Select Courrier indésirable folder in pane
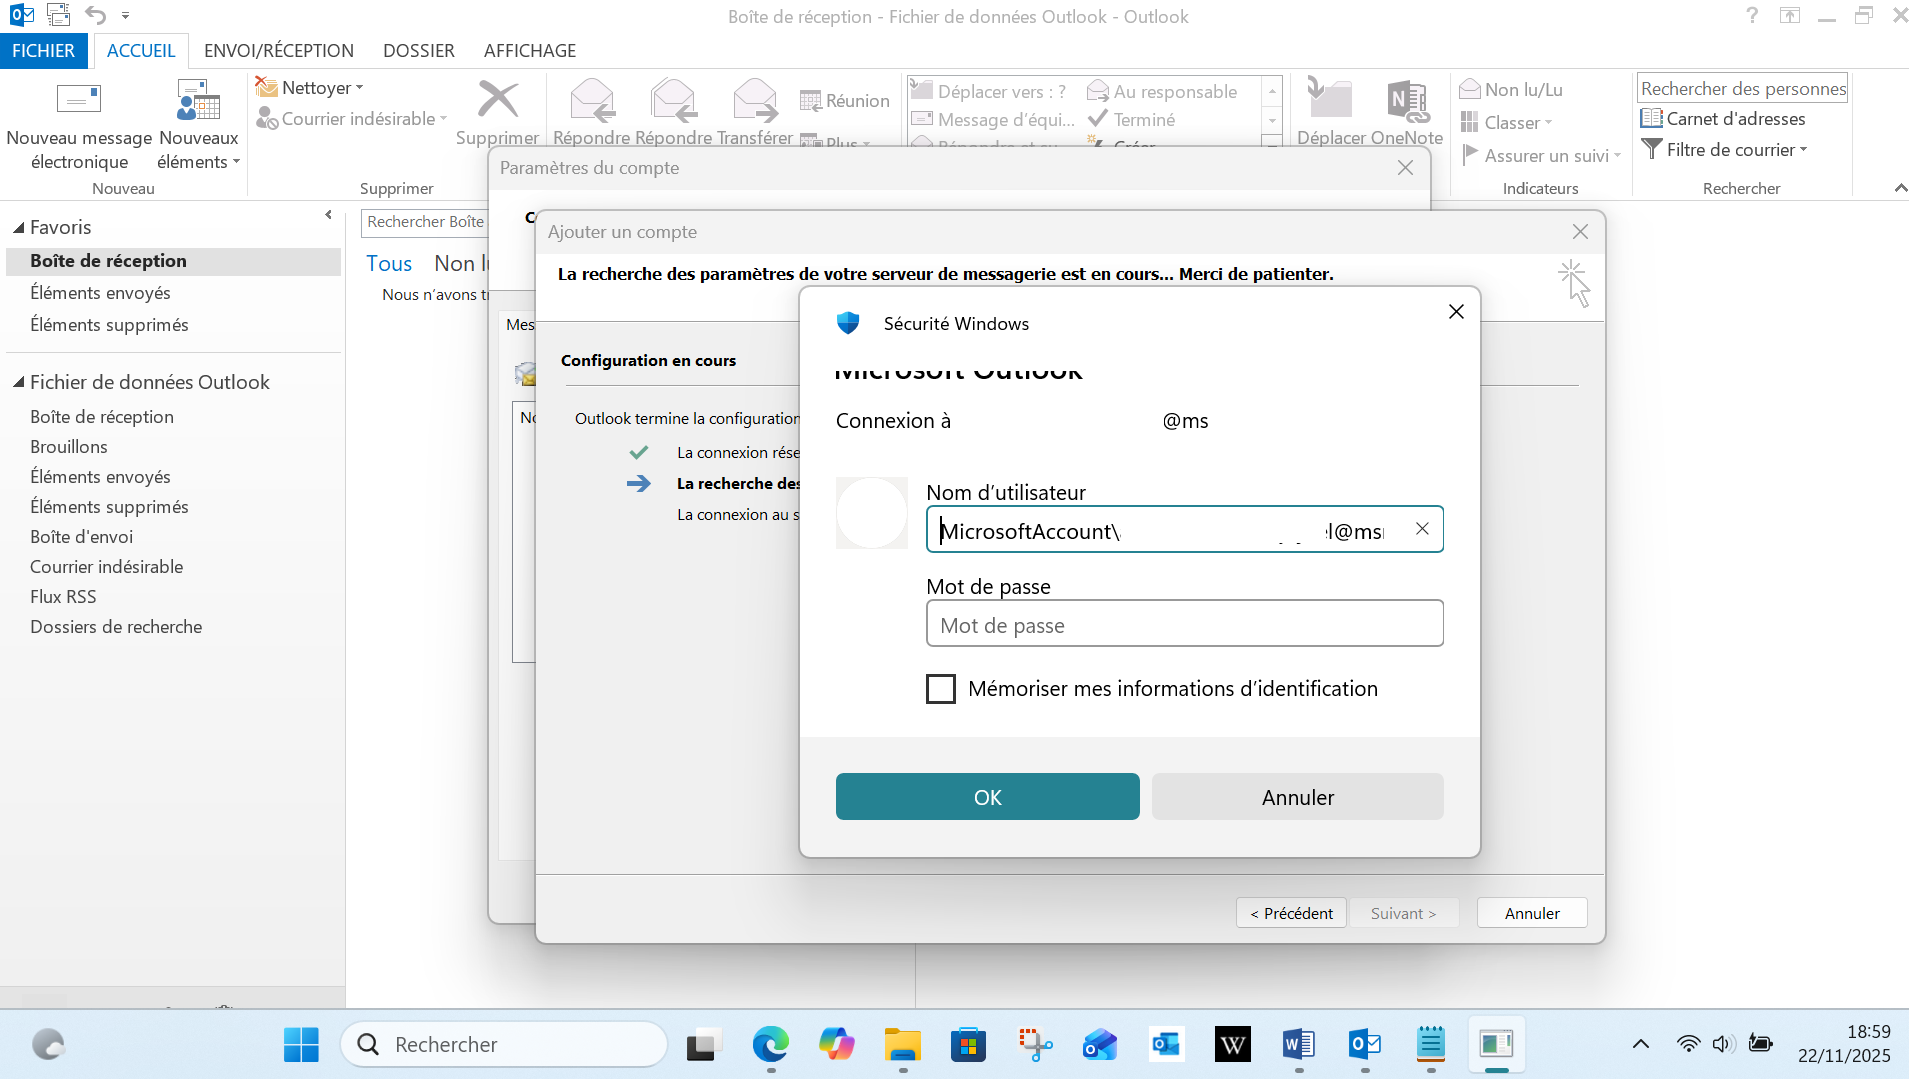This screenshot has width=1909, height=1079. tap(107, 567)
